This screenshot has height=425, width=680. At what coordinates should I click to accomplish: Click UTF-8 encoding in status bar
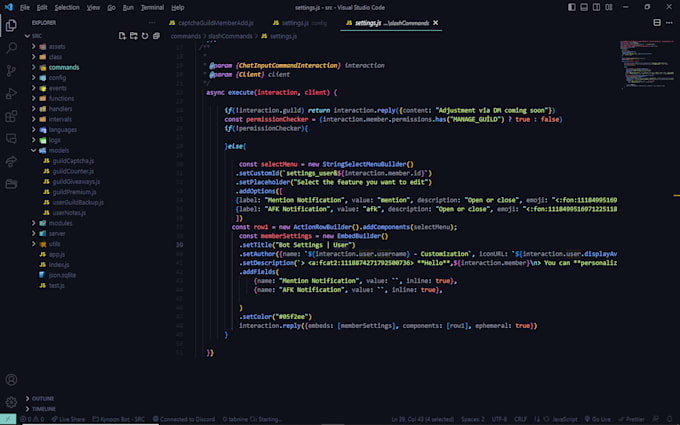pos(499,419)
